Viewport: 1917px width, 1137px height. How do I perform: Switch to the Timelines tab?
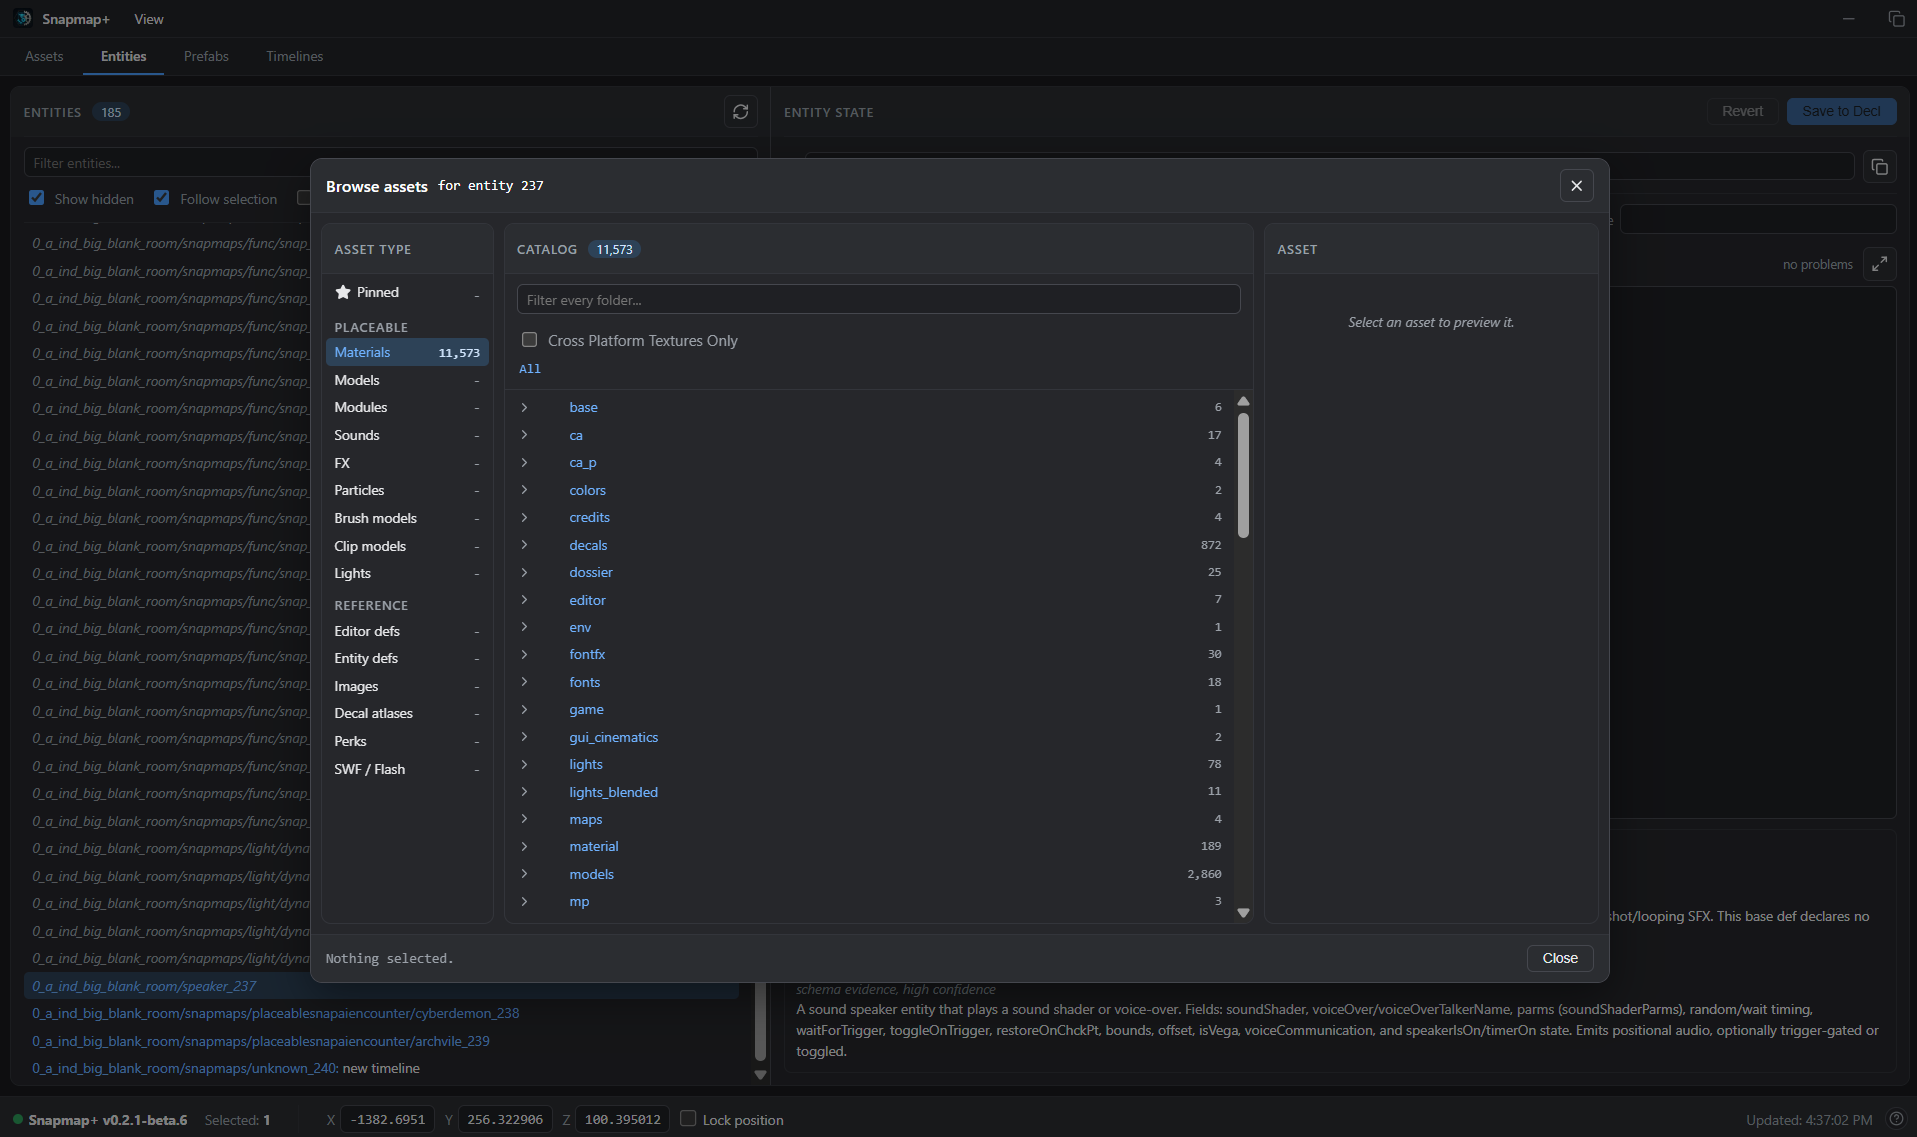(x=294, y=56)
